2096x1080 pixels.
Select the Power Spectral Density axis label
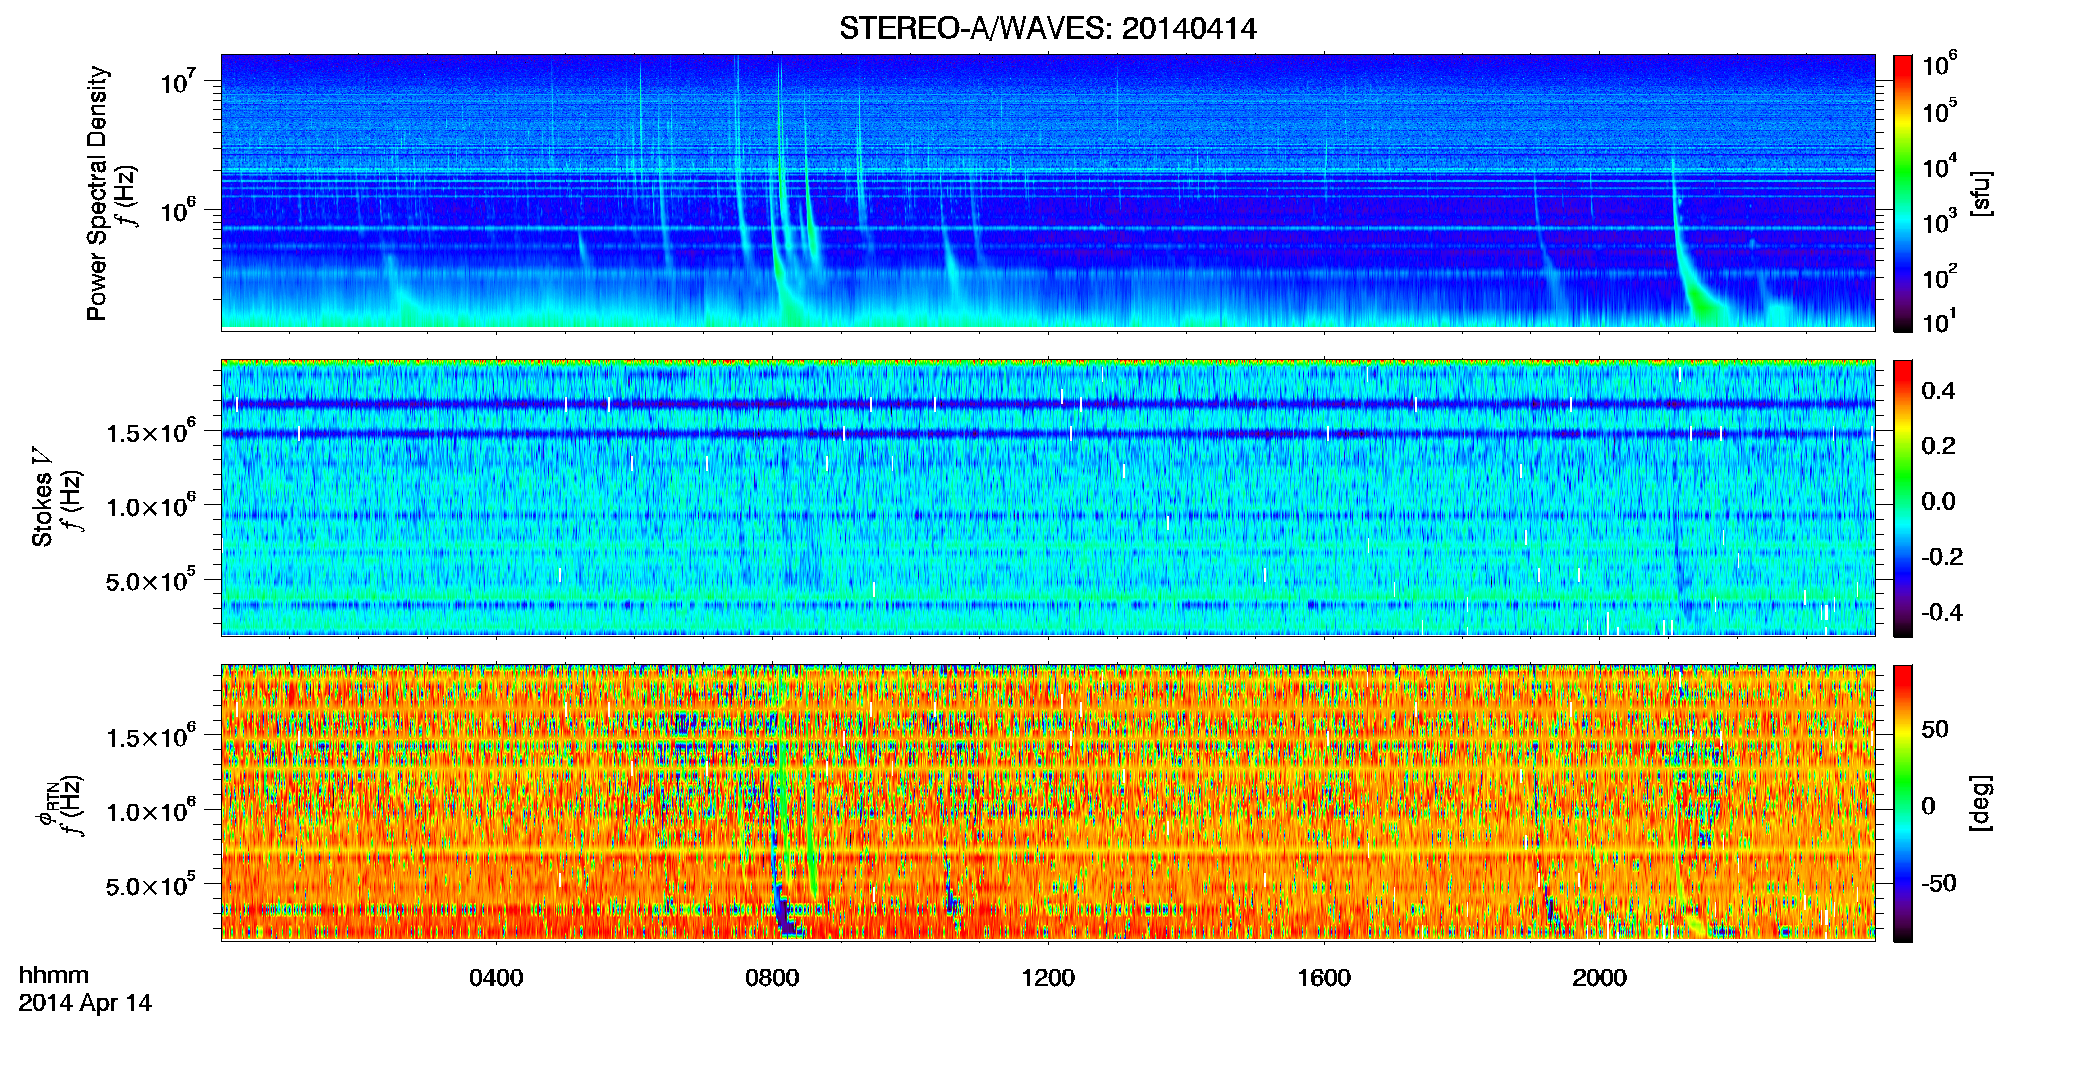pyautogui.click(x=97, y=193)
